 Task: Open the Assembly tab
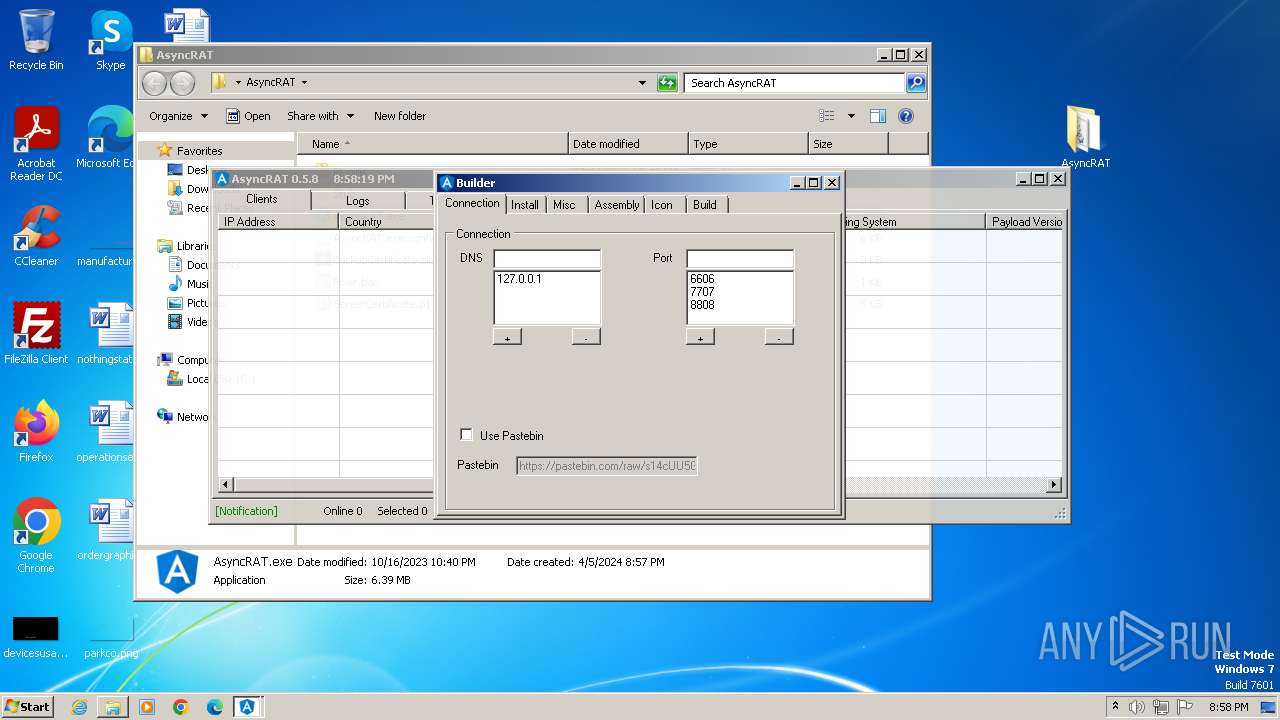point(617,204)
